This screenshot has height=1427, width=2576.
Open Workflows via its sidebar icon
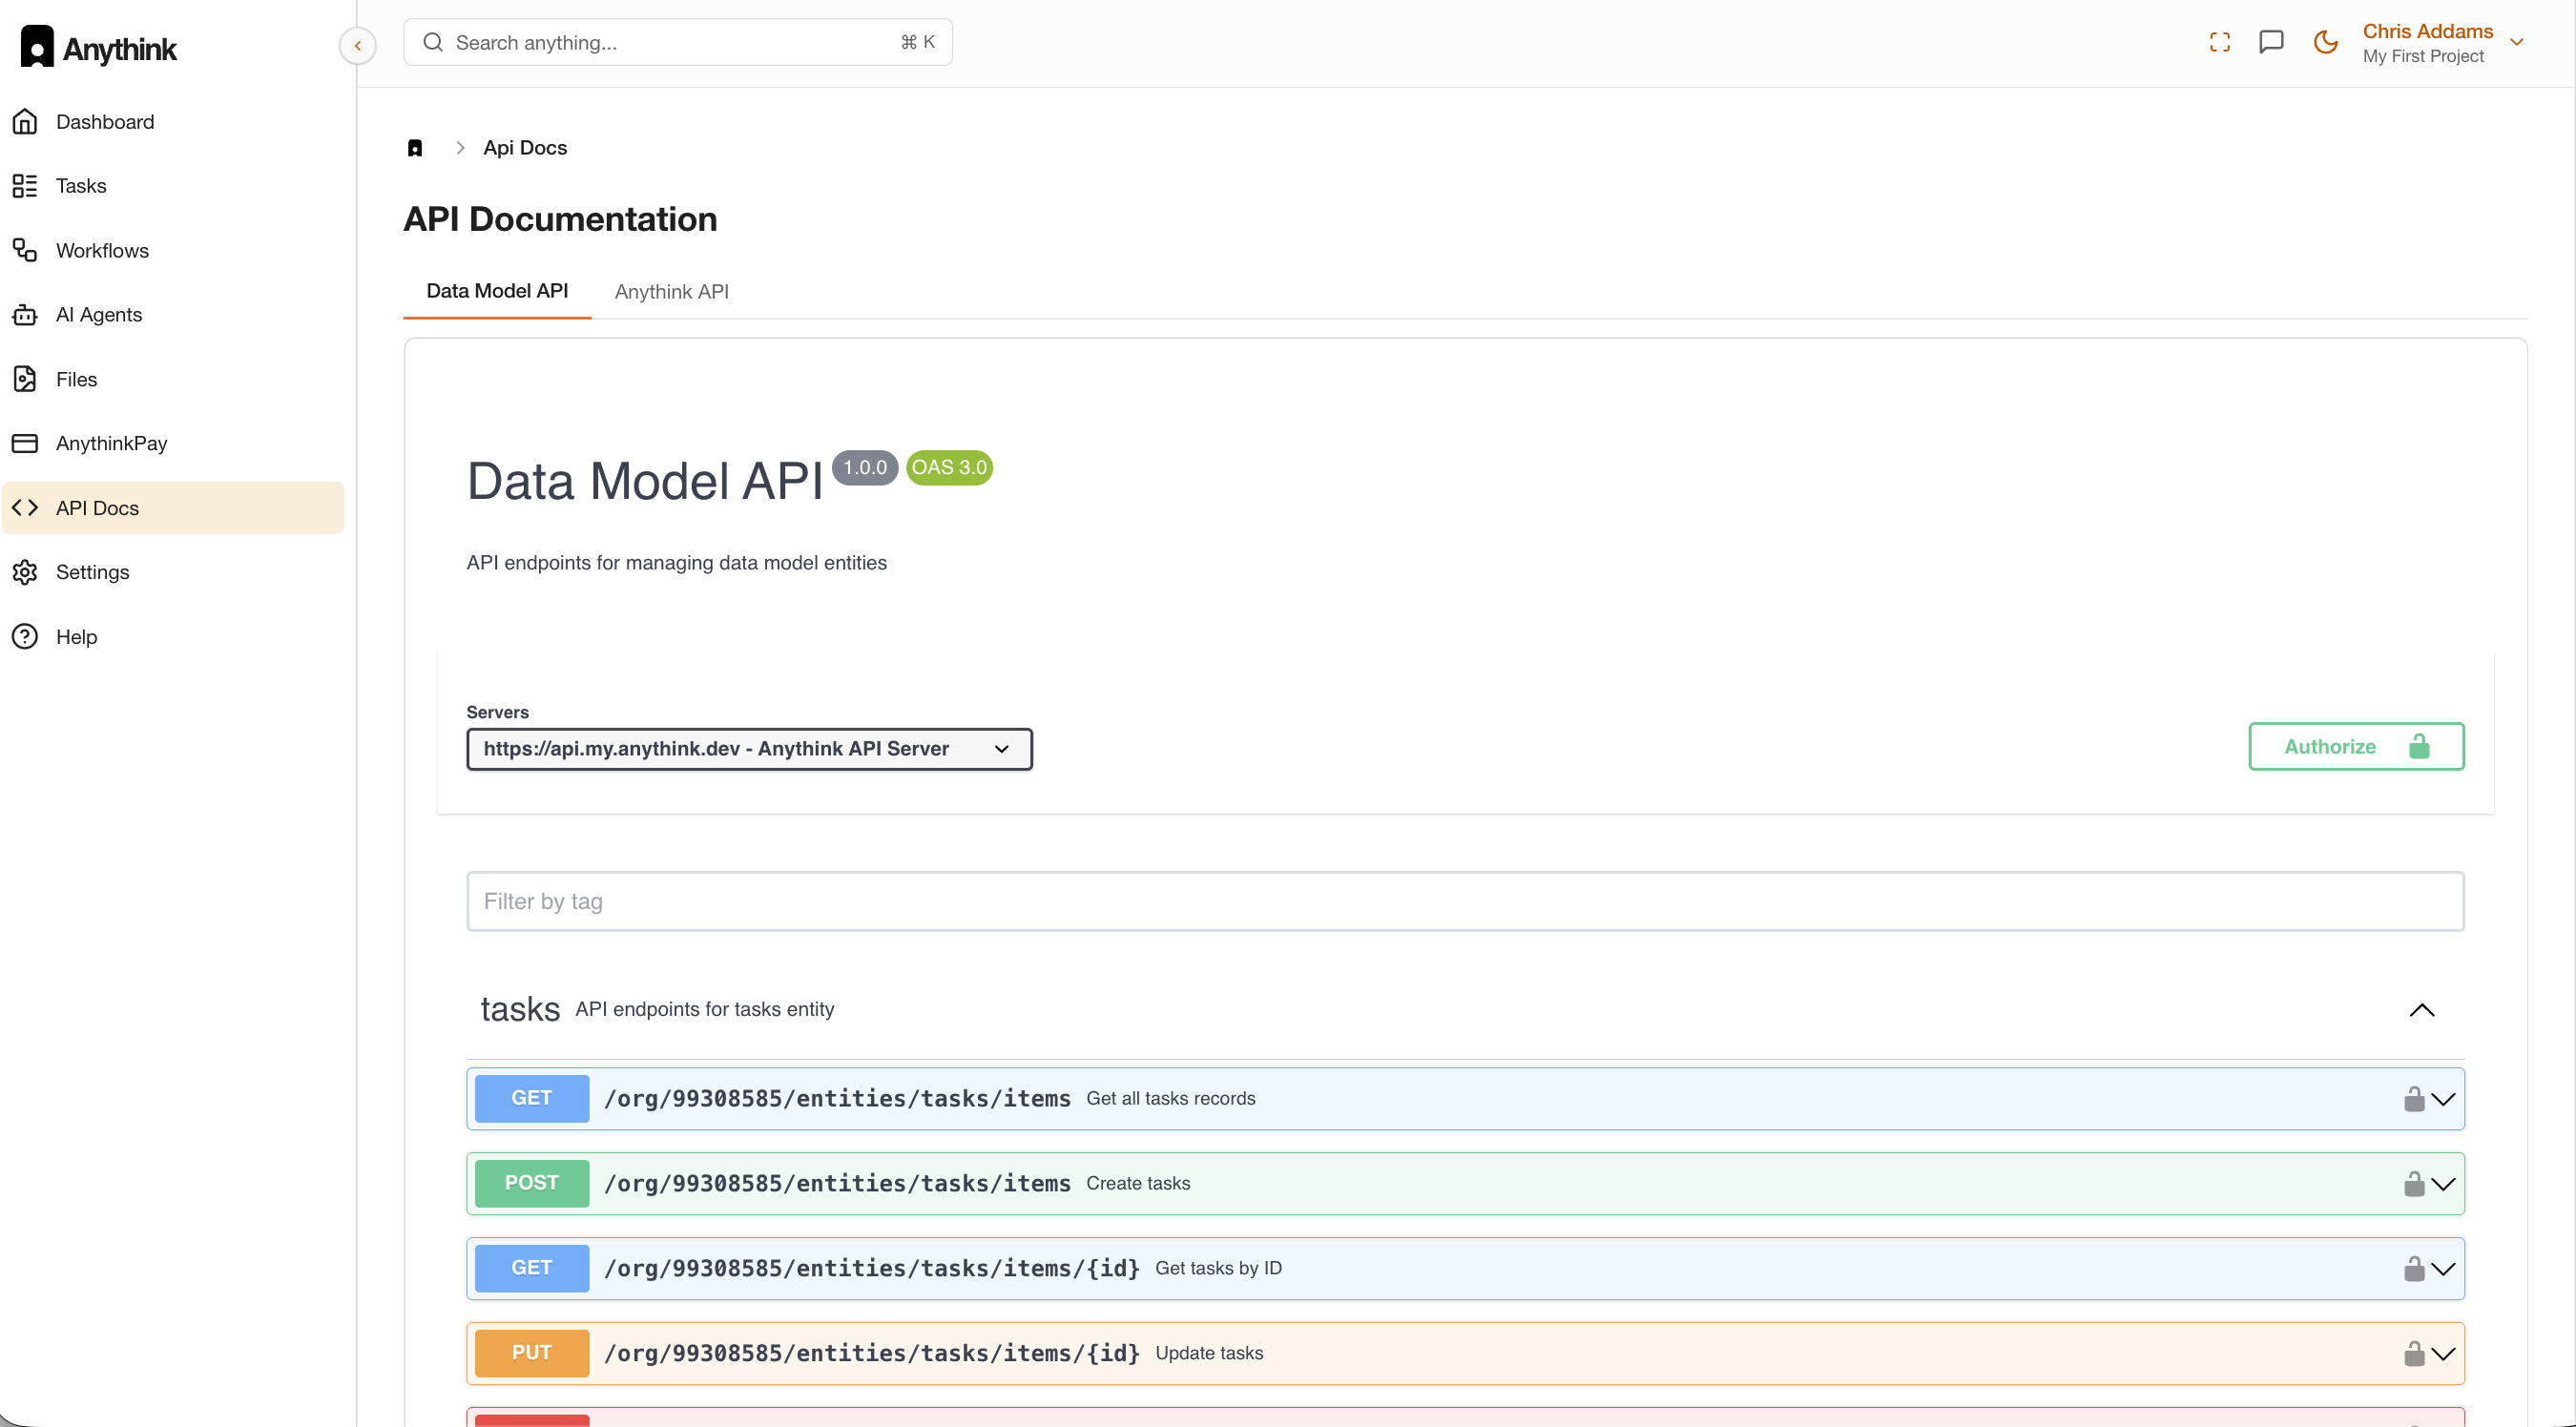pyautogui.click(x=25, y=250)
